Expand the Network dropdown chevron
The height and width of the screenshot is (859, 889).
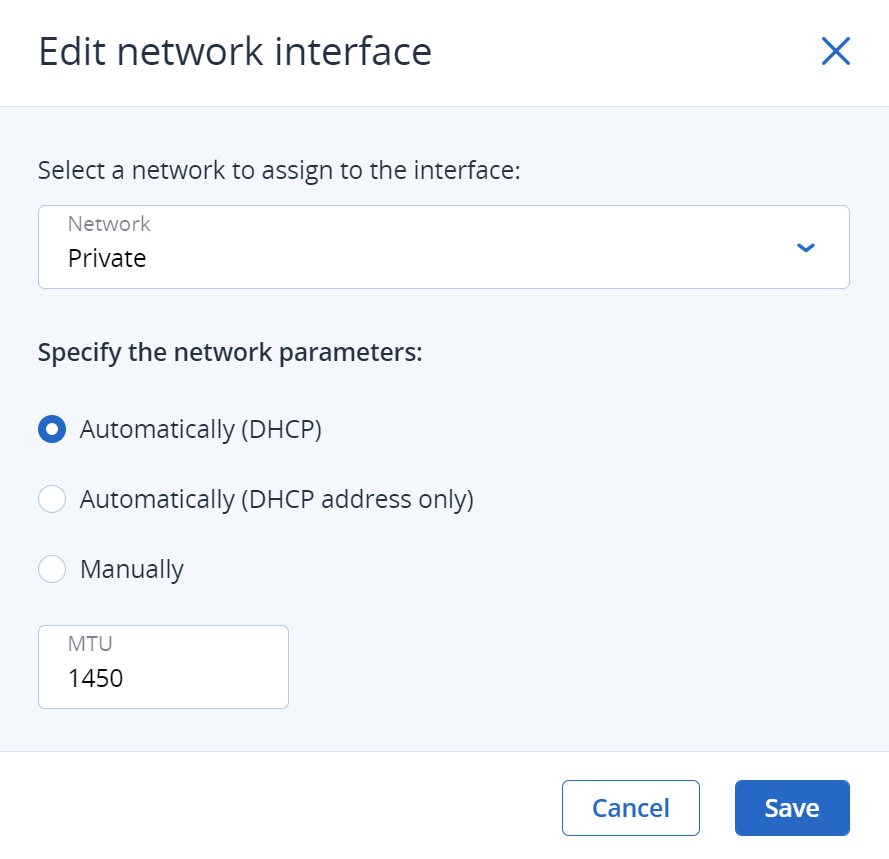click(x=806, y=248)
